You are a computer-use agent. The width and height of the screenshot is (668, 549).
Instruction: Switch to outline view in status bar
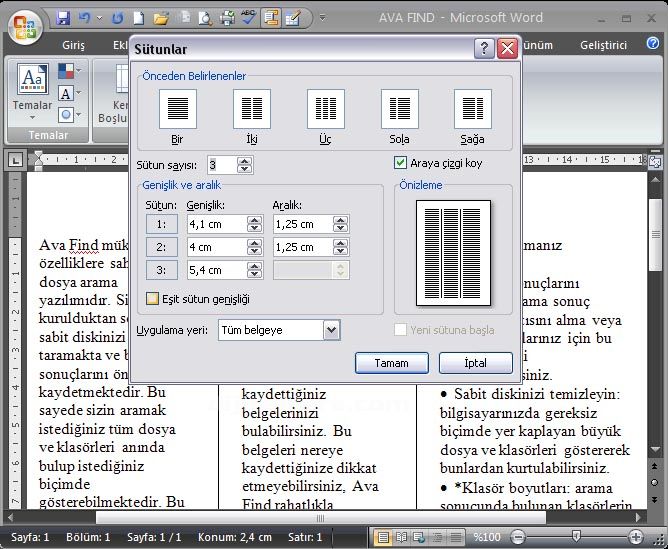(x=438, y=538)
